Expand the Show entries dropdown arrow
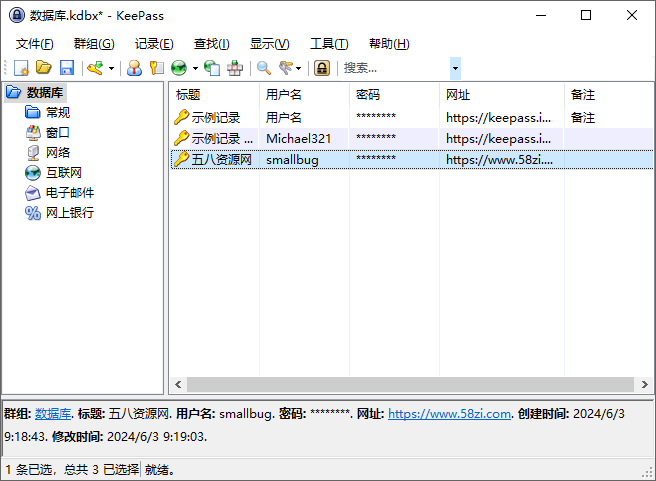This screenshot has width=656, height=481. tap(298, 68)
